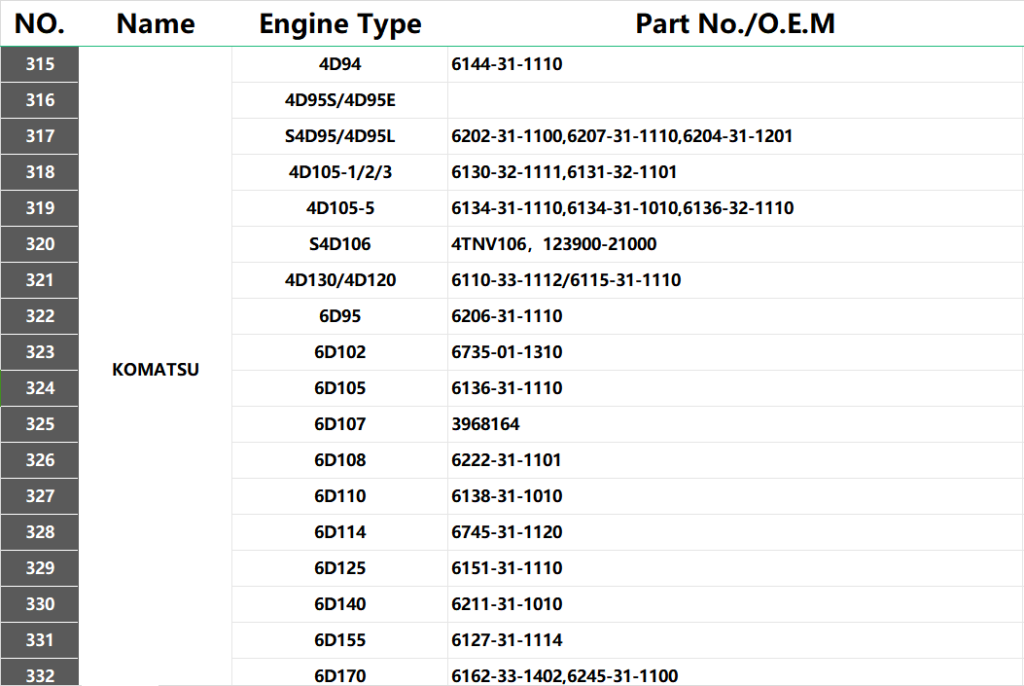Select row number 321
Viewport: 1024px width, 686px height.
pos(40,280)
